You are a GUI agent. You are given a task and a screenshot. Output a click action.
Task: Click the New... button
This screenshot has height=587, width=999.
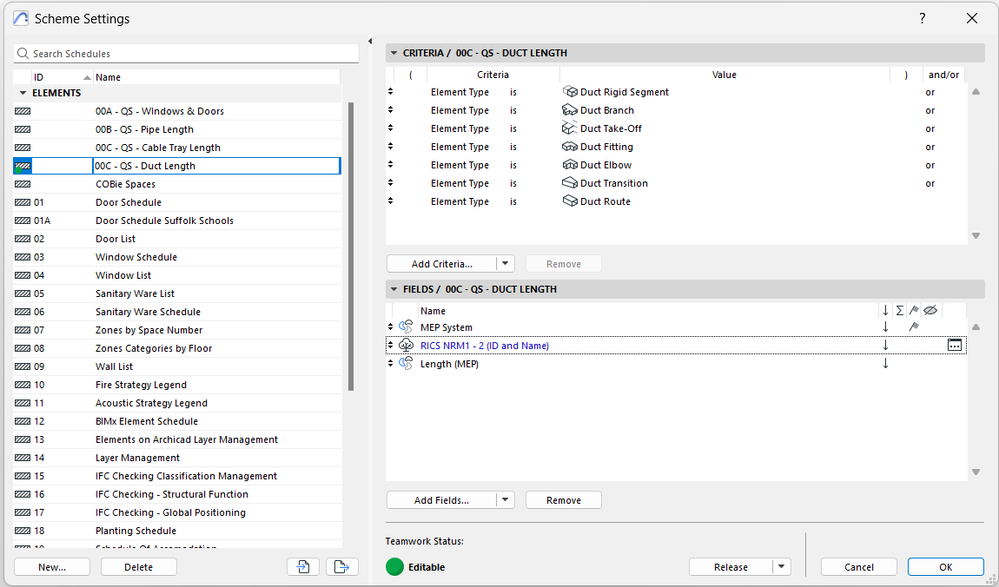tap(52, 567)
